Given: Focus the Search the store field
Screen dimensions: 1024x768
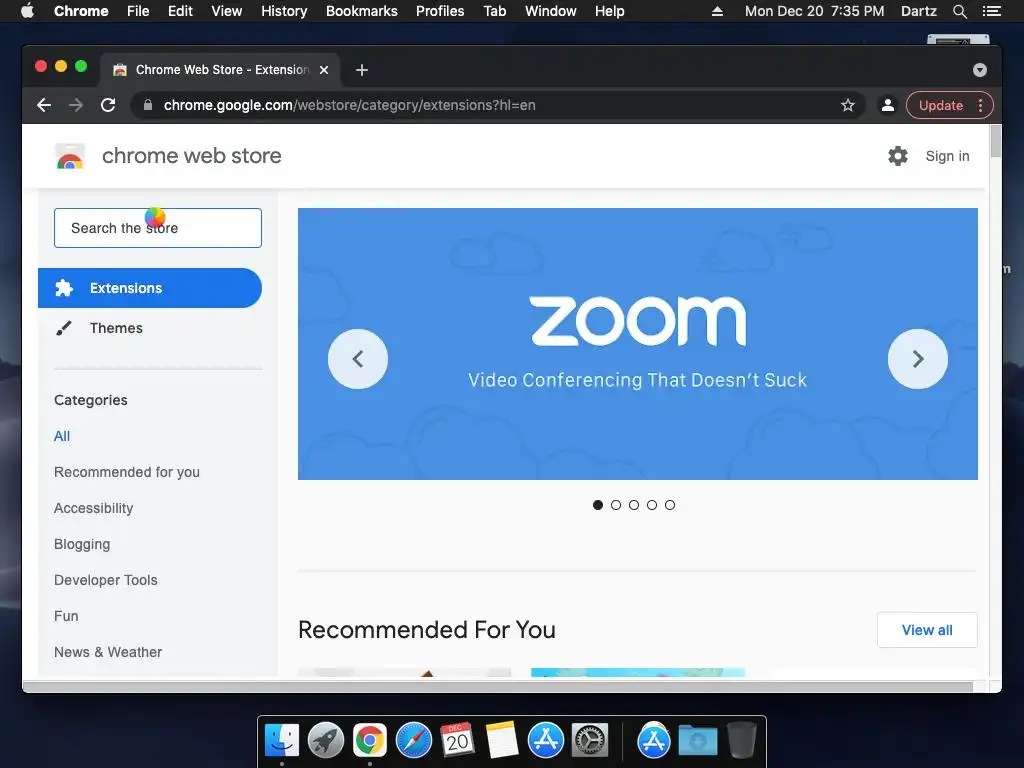Looking at the screenshot, I should [x=158, y=228].
